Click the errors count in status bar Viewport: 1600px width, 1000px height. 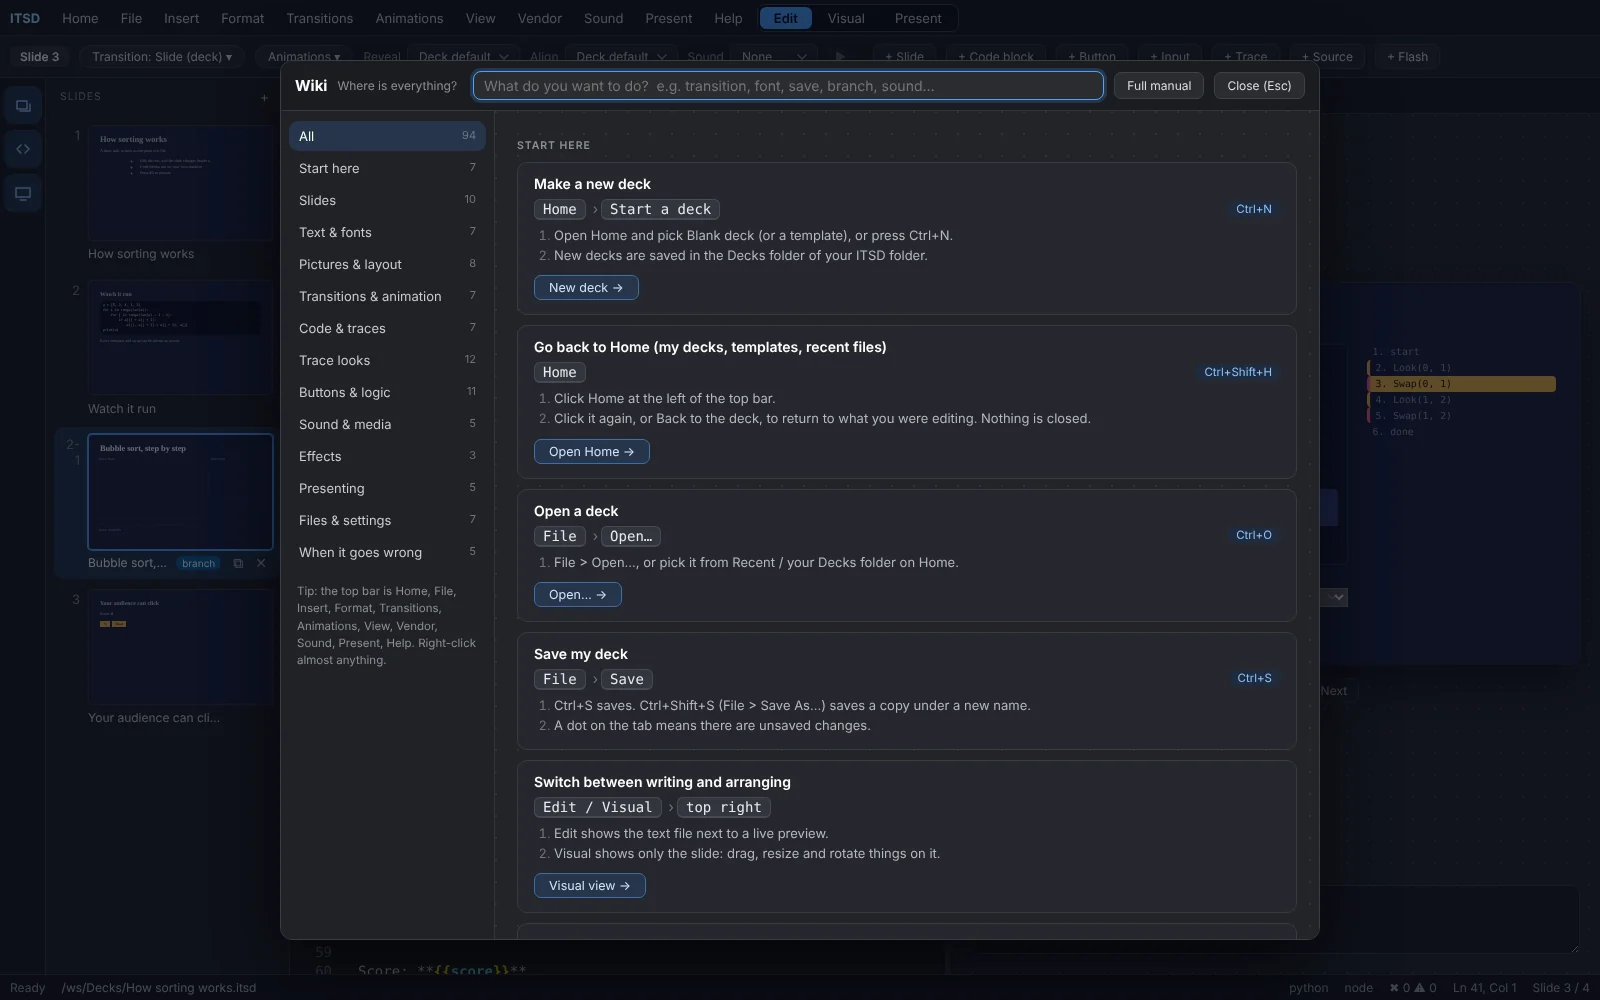(1400, 988)
